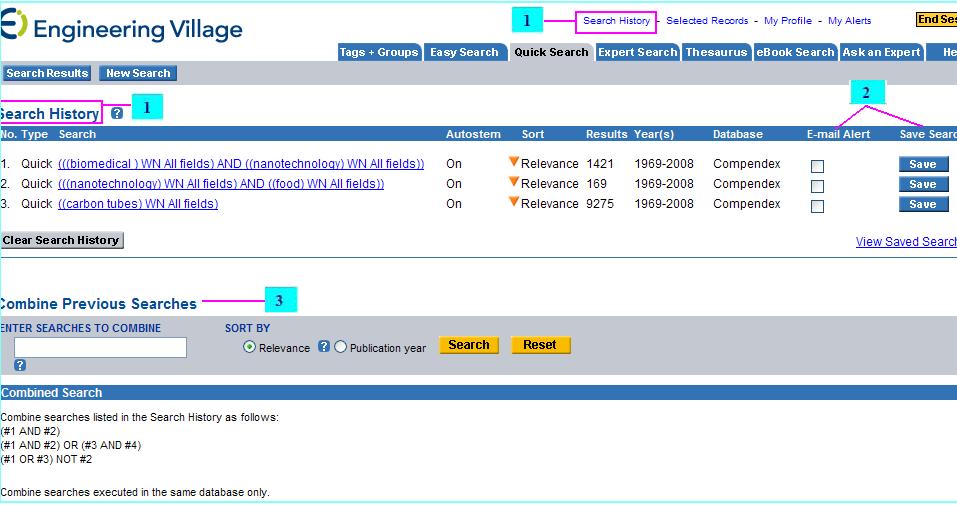Click the End Session button
Image resolution: width=957 pixels, height=505 pixels.
coord(936,20)
